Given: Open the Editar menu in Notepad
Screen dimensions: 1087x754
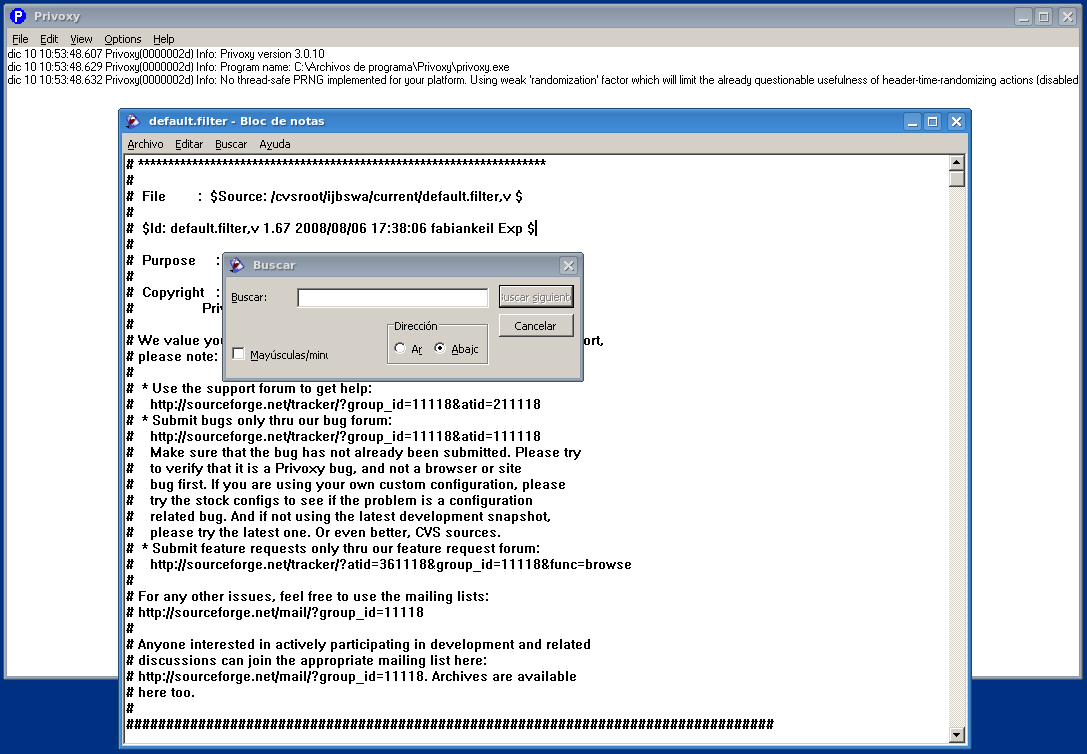Looking at the screenshot, I should point(189,144).
